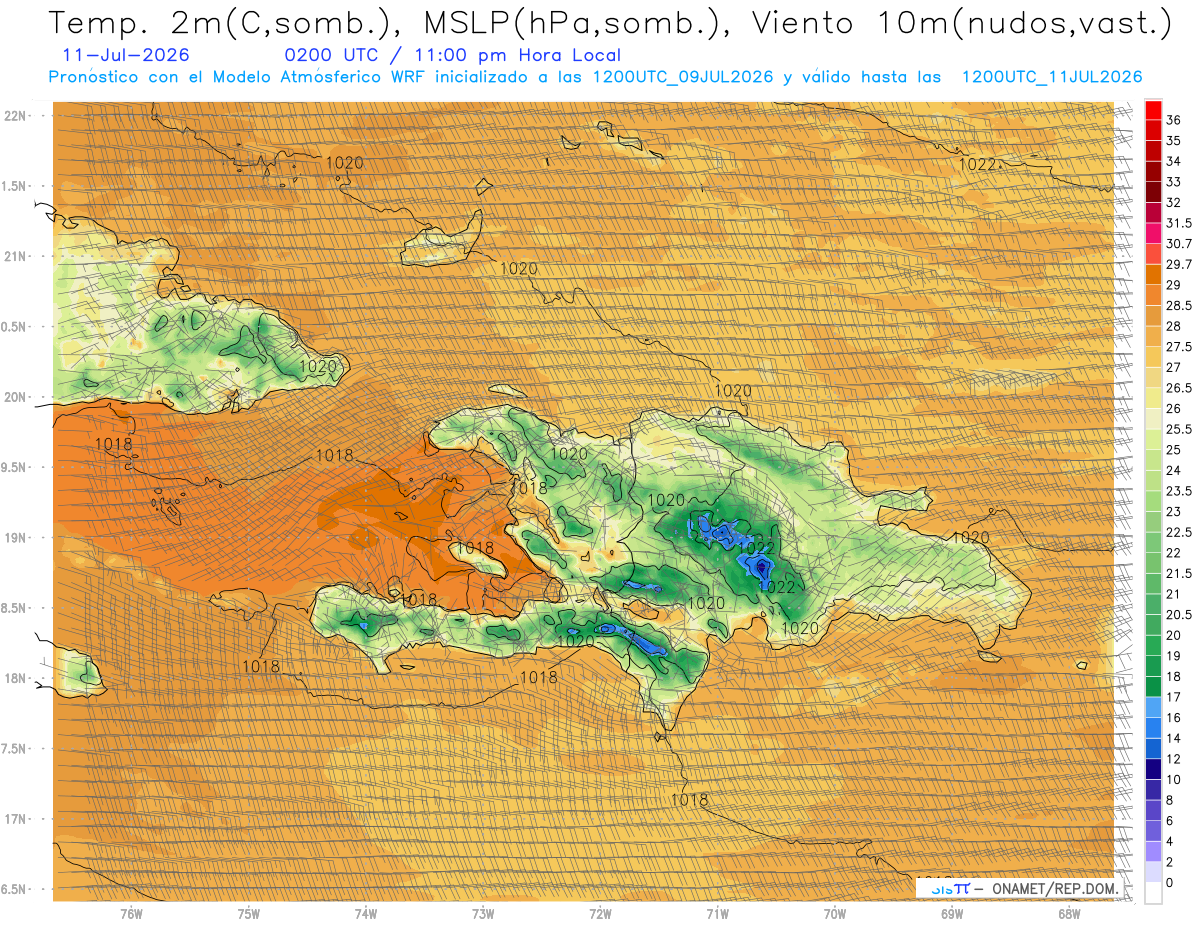Click the '72W' longitude axis label
This screenshot has height=927, width=1200.
(x=600, y=915)
